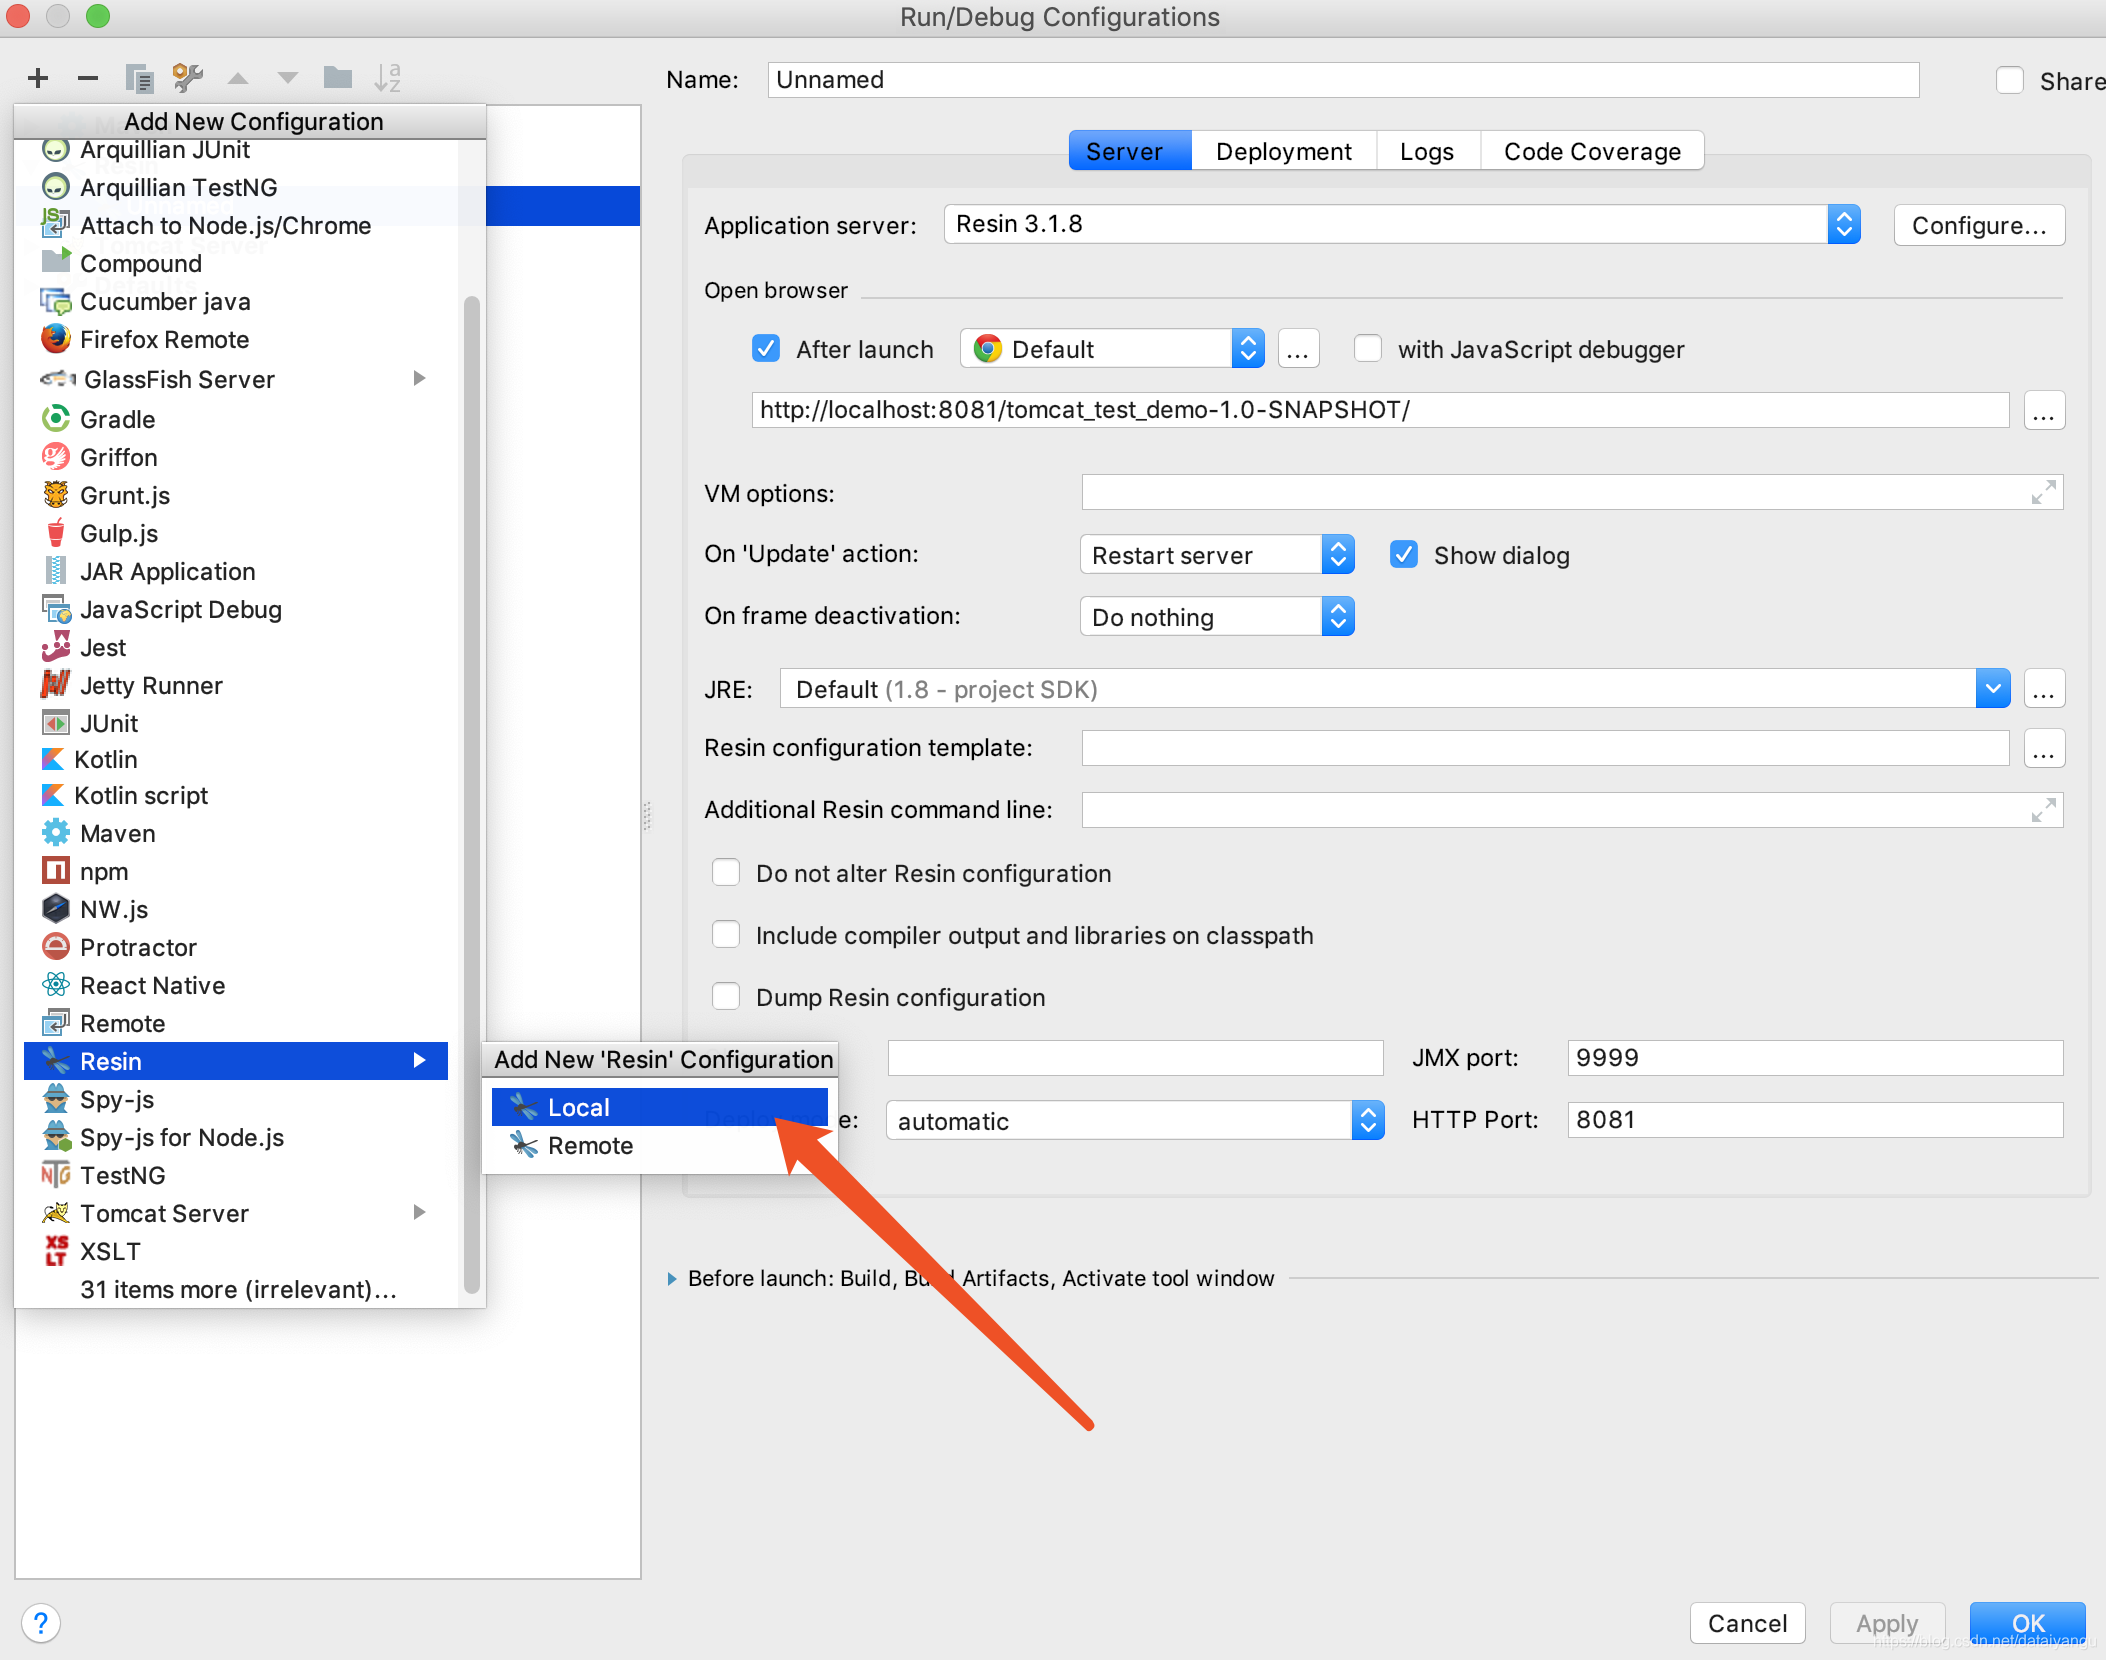The image size is (2106, 1660).
Task: Check Do not alter Resin configuration
Action: [726, 873]
